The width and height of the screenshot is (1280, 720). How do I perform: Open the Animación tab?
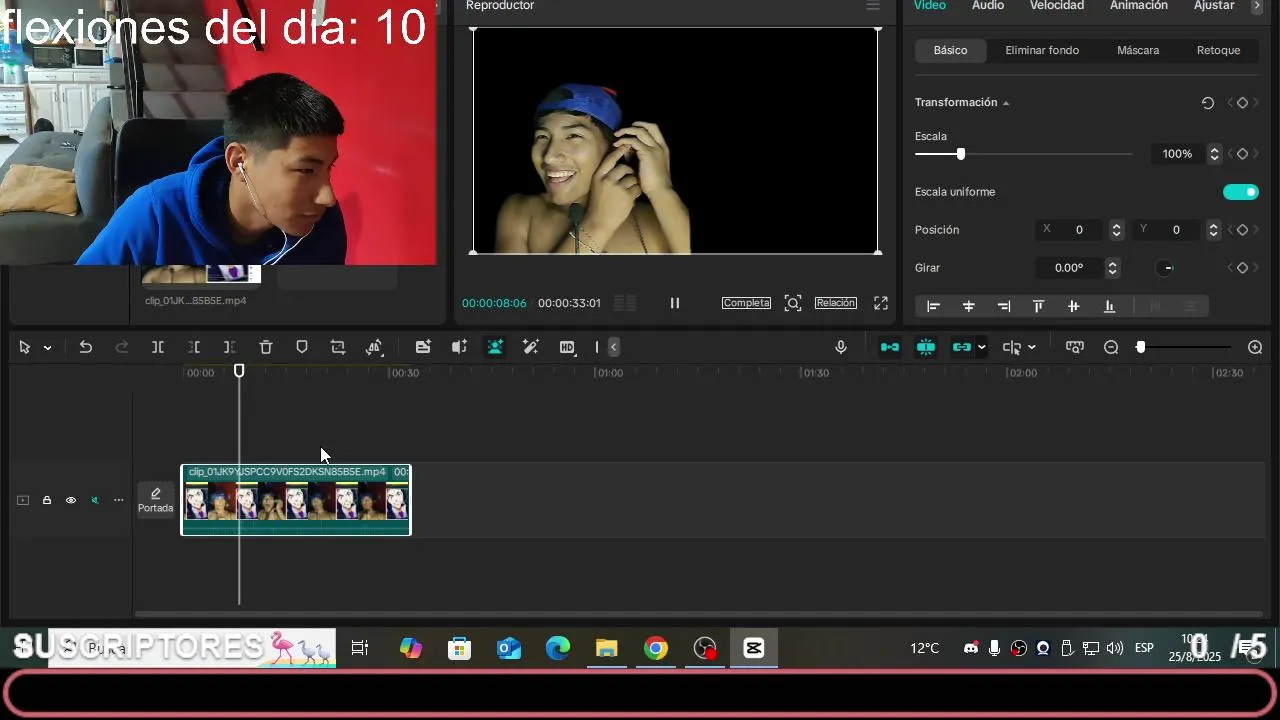(x=1139, y=6)
